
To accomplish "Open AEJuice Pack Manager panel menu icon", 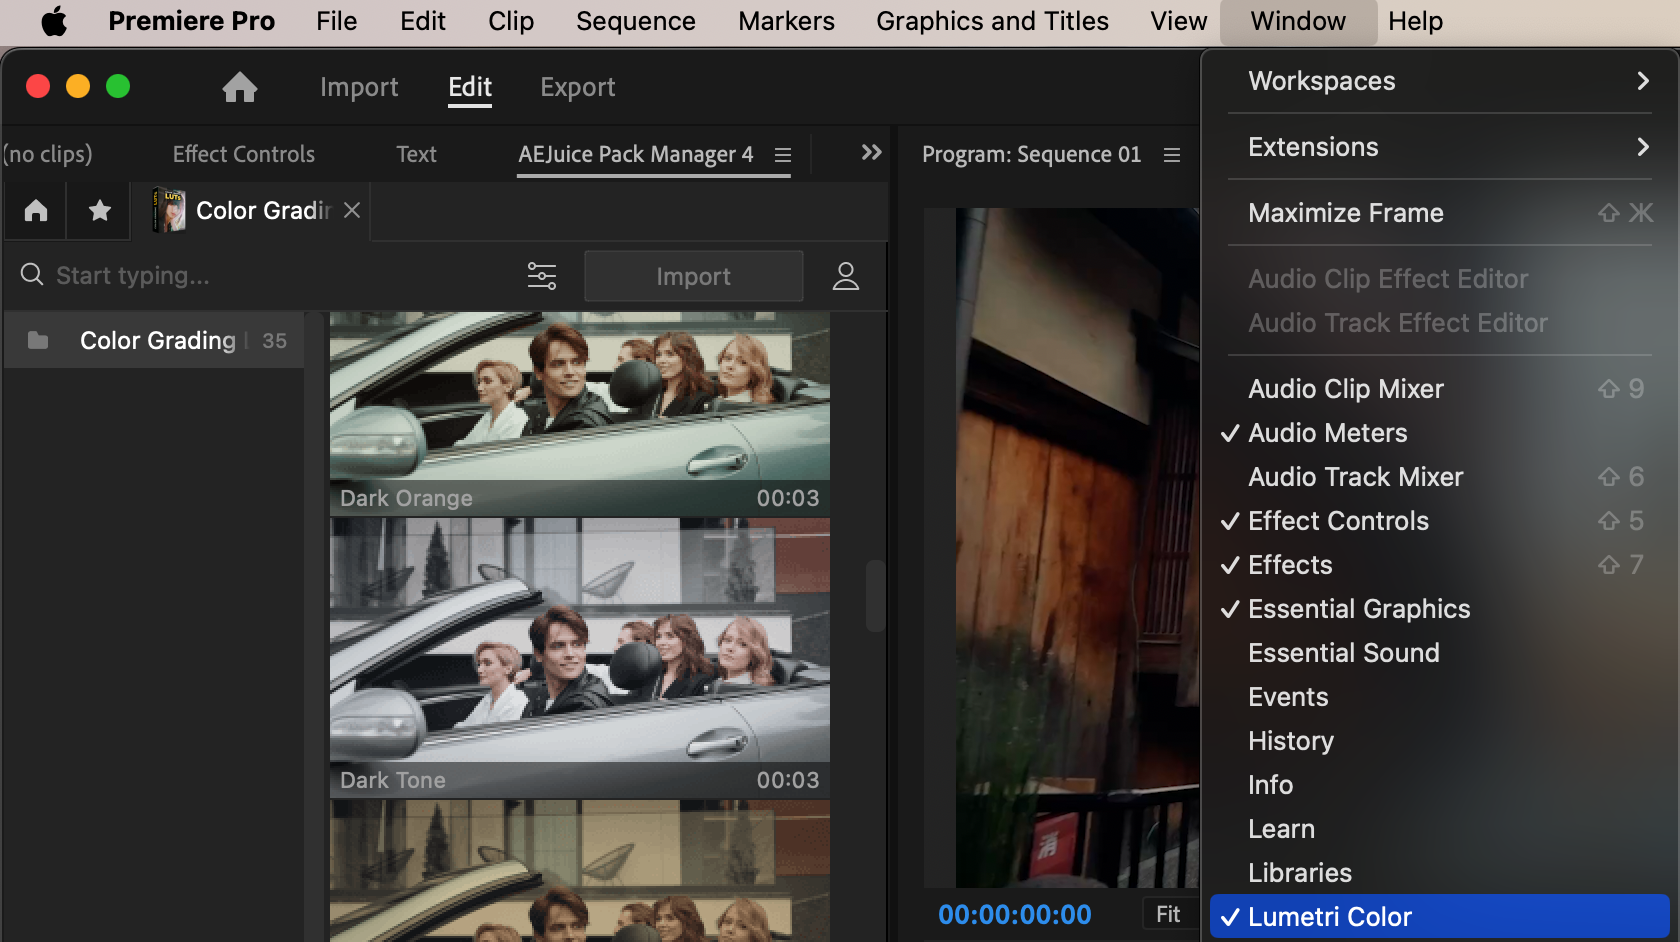I will (783, 155).
